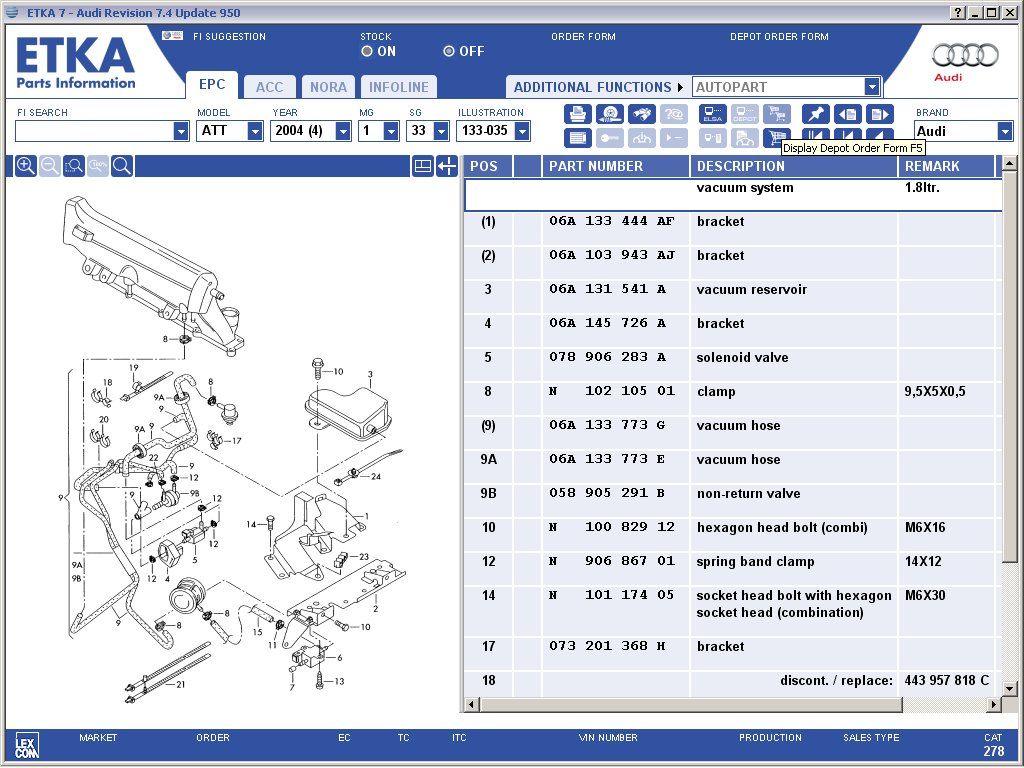Click the greyed computer-to-tower icon
1024x768 pixels.
[712, 138]
